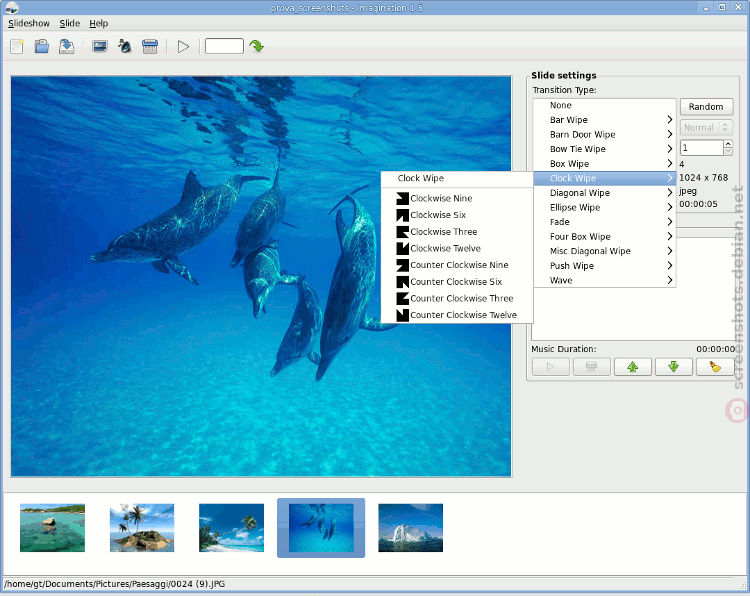
Task: Save the slideshow using the toolbar icon
Action: (66, 46)
